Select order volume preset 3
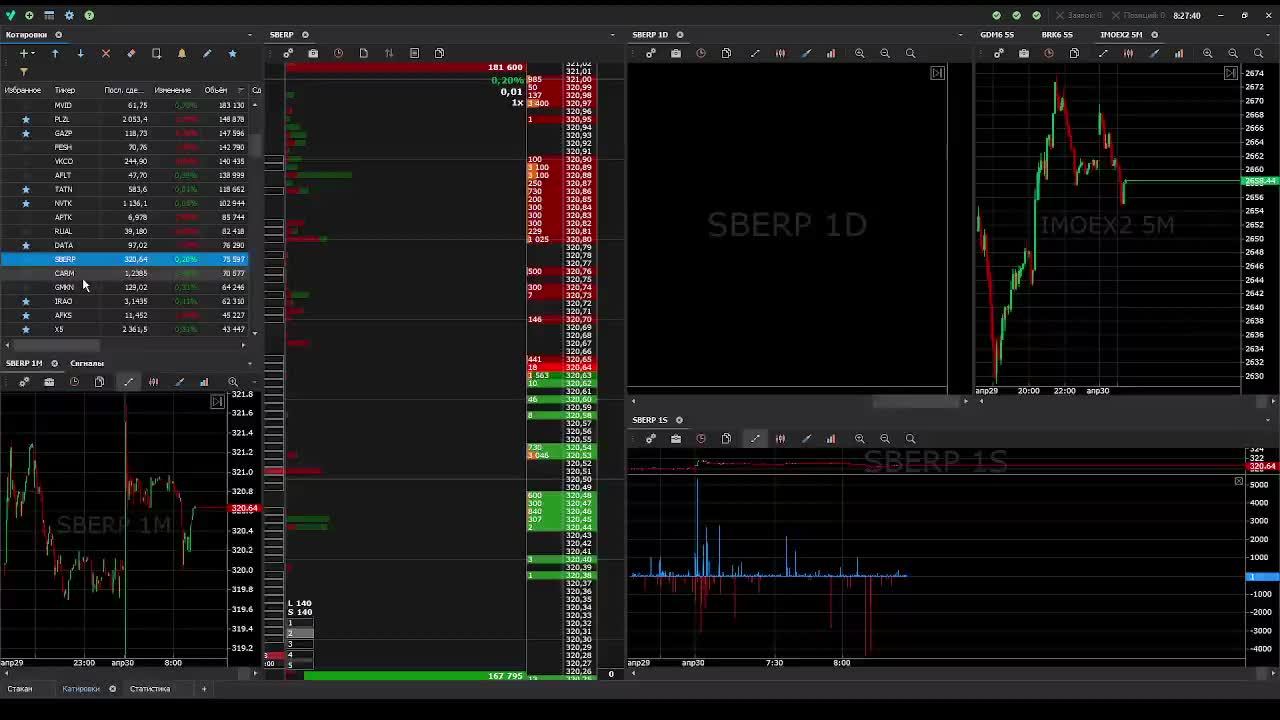Screen dimensions: 1280x720 (299, 644)
